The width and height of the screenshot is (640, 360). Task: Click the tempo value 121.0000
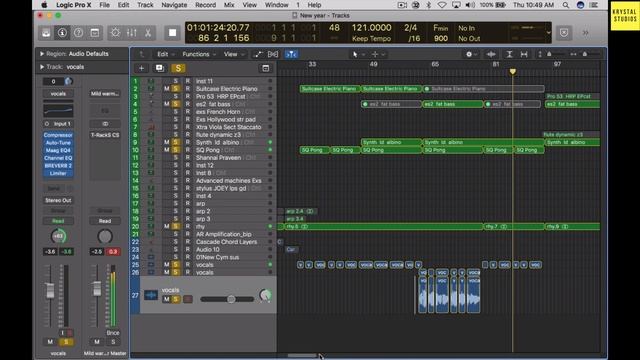pyautogui.click(x=371, y=28)
